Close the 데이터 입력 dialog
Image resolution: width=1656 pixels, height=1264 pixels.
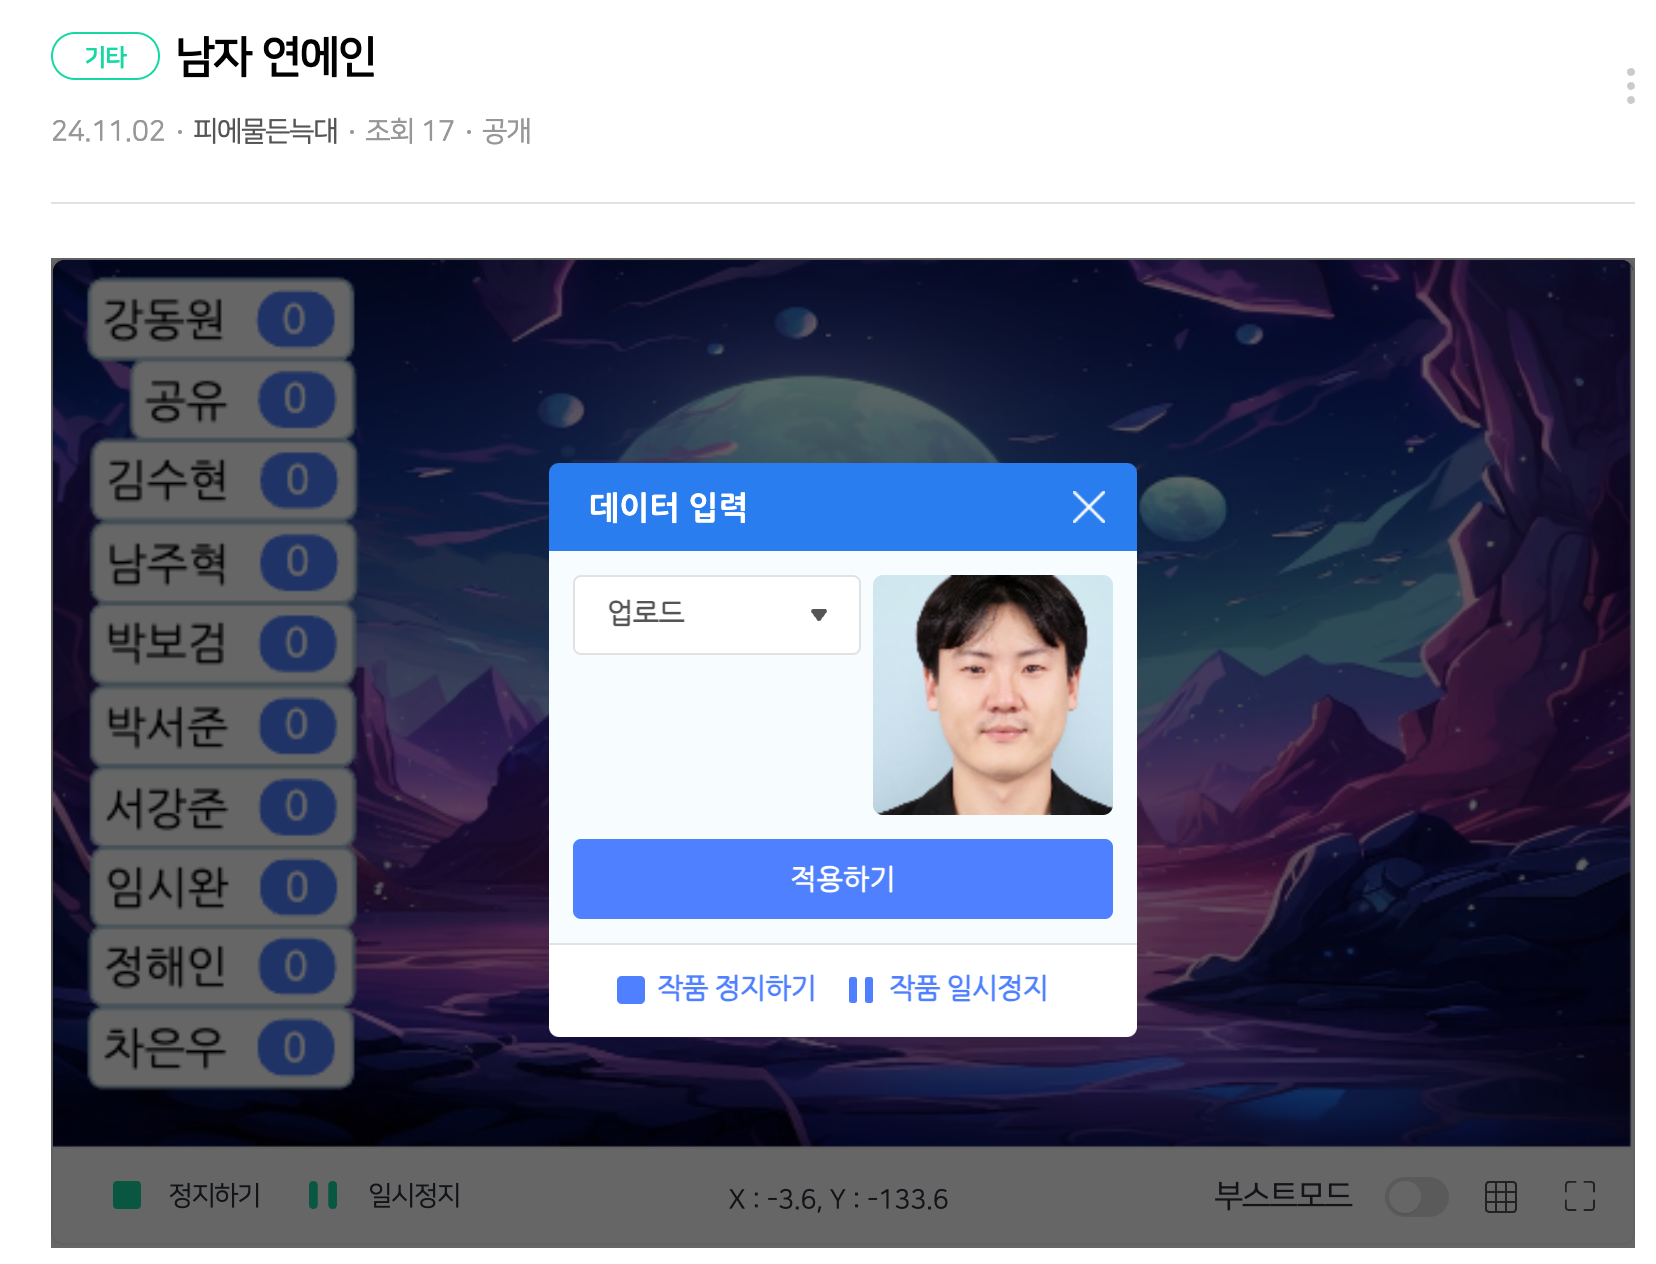coord(1088,507)
